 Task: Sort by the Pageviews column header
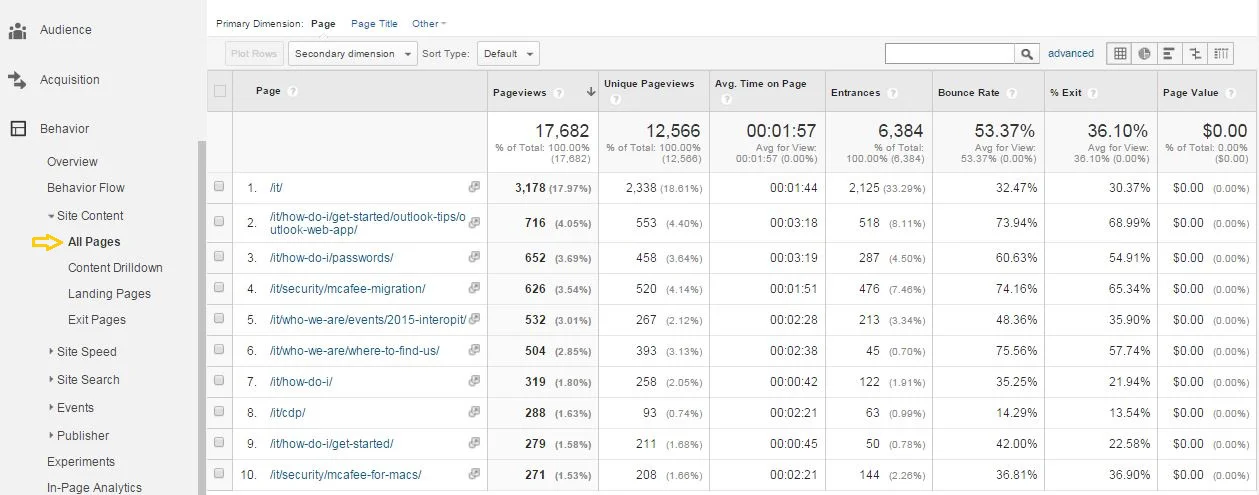tap(520, 93)
